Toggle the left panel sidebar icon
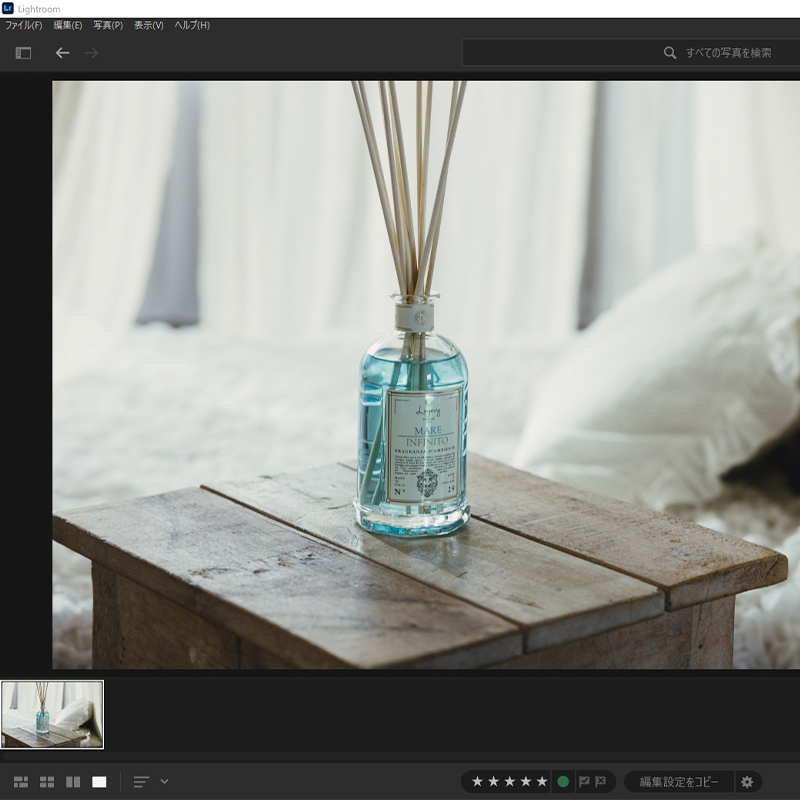This screenshot has width=800, height=800. coord(23,53)
